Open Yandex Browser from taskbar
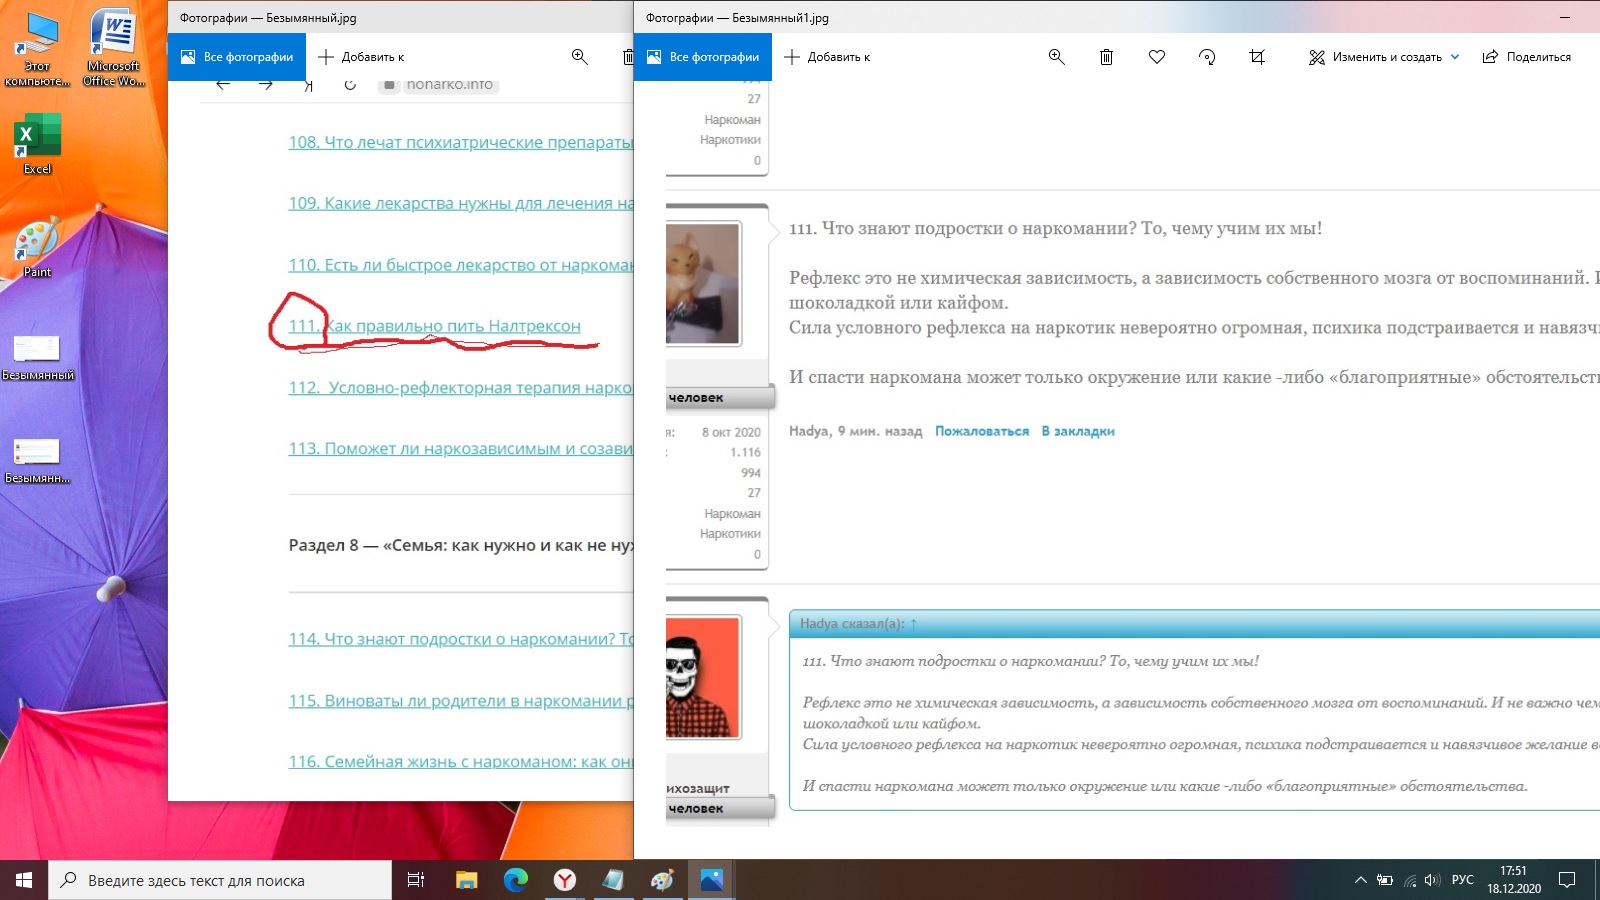Viewport: 1600px width, 900px height. tap(565, 880)
